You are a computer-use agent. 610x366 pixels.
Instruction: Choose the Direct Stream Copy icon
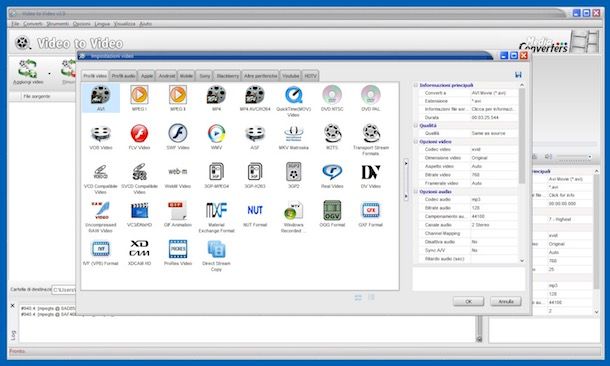point(216,249)
